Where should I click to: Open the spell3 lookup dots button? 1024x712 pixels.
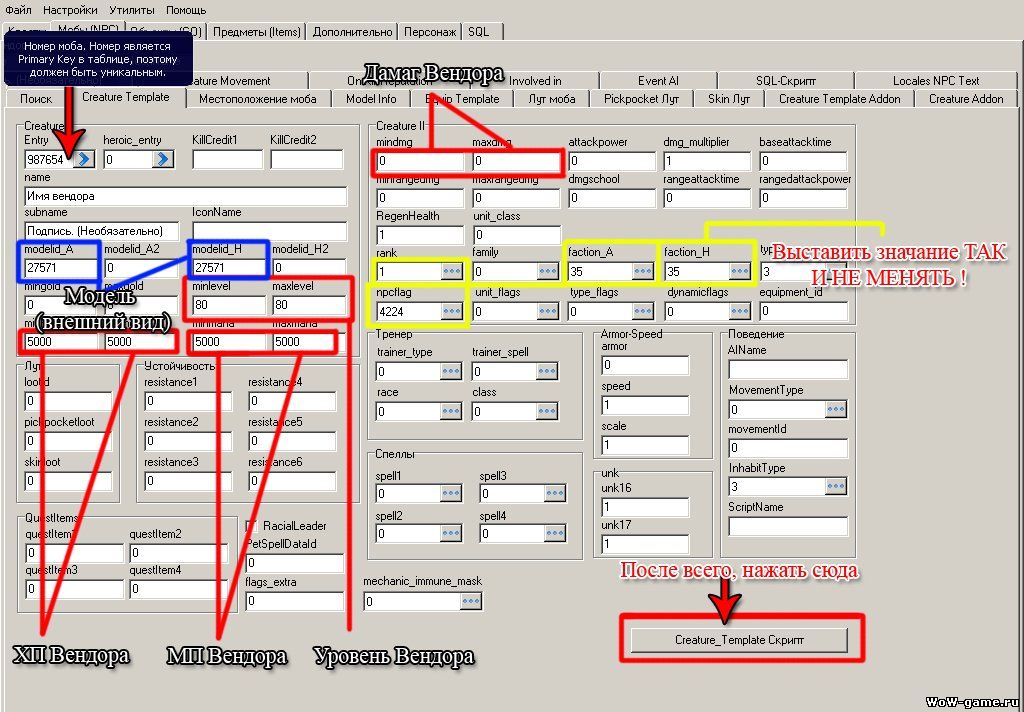(x=555, y=493)
